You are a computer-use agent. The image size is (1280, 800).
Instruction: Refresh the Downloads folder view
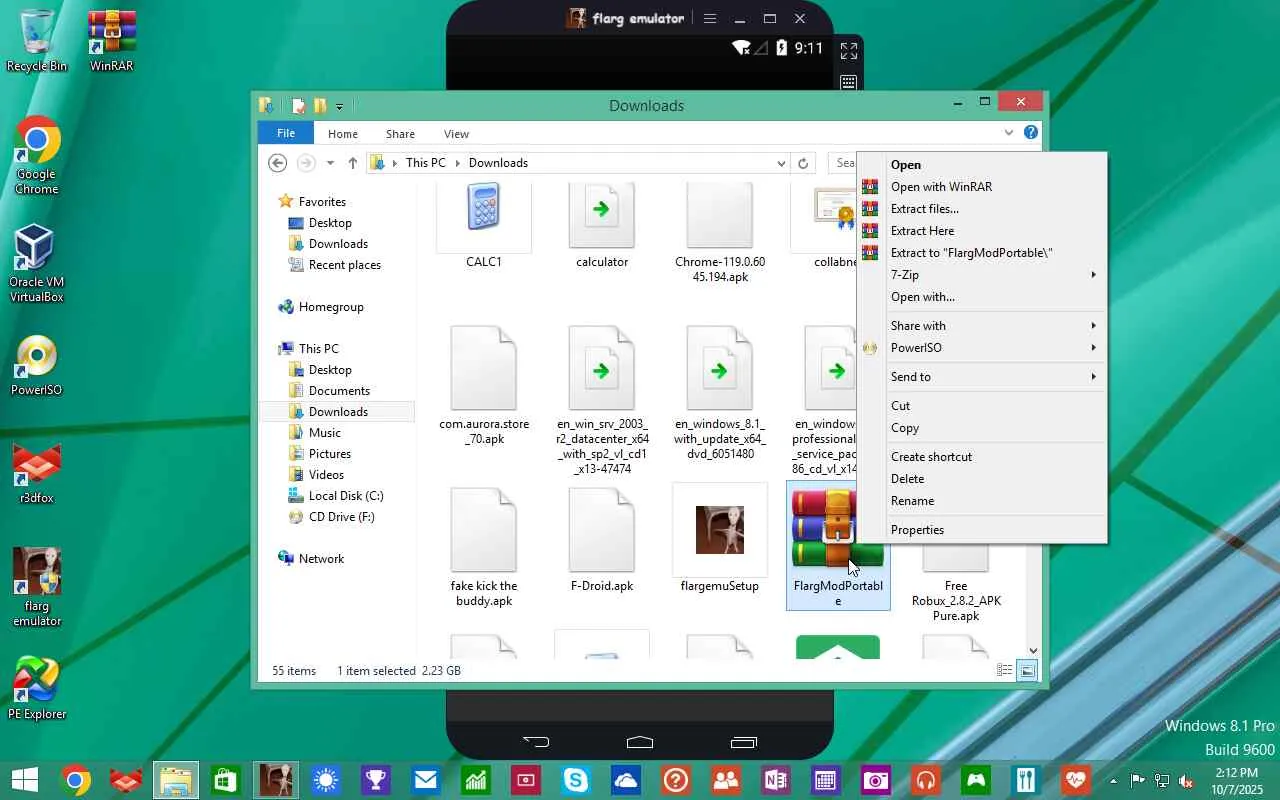point(803,163)
